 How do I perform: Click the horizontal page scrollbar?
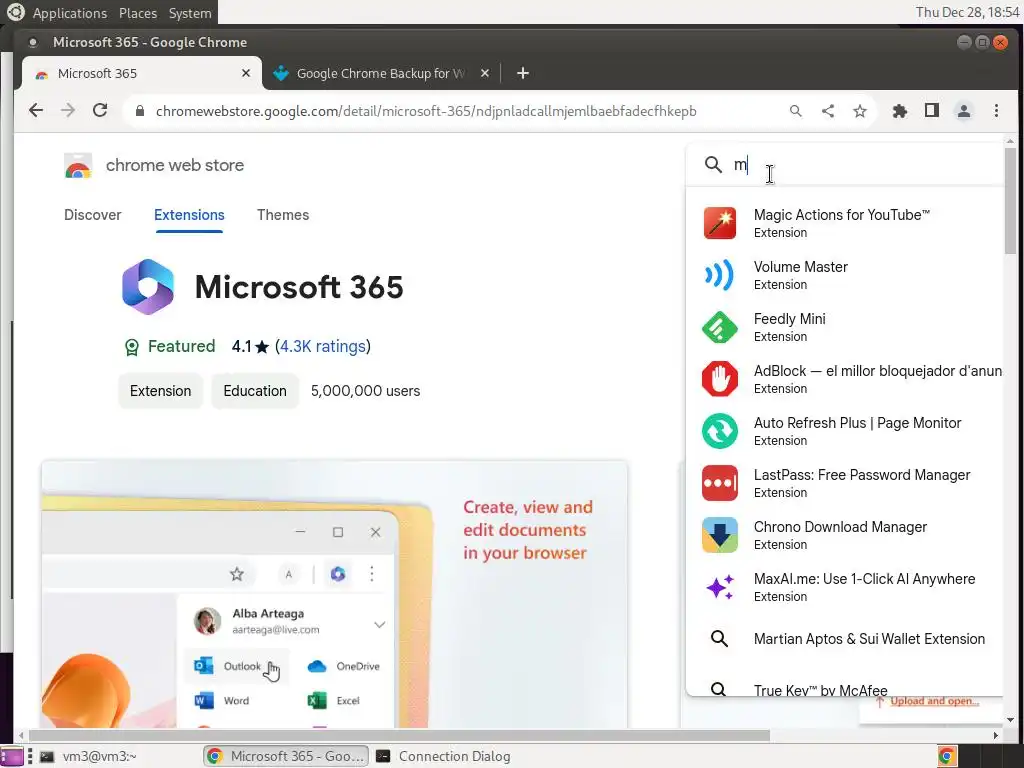(398, 735)
